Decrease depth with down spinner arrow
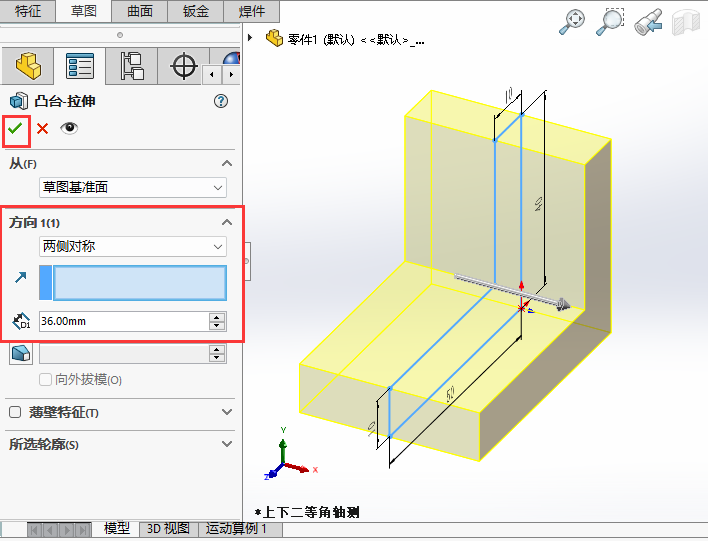 (217, 326)
